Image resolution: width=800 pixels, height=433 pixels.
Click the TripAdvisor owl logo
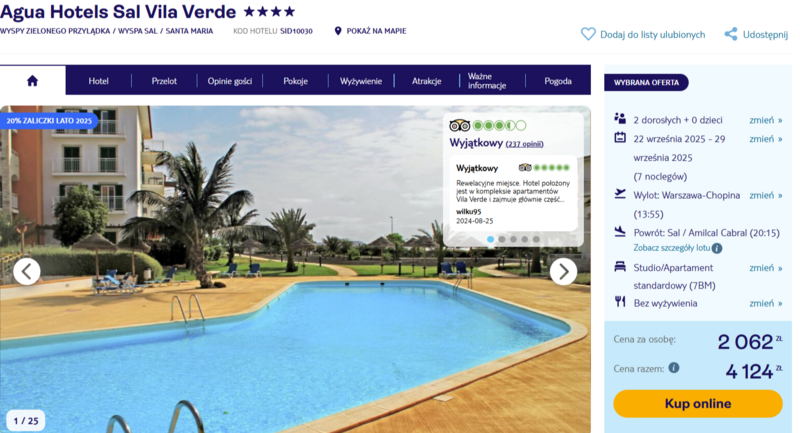coord(459,125)
